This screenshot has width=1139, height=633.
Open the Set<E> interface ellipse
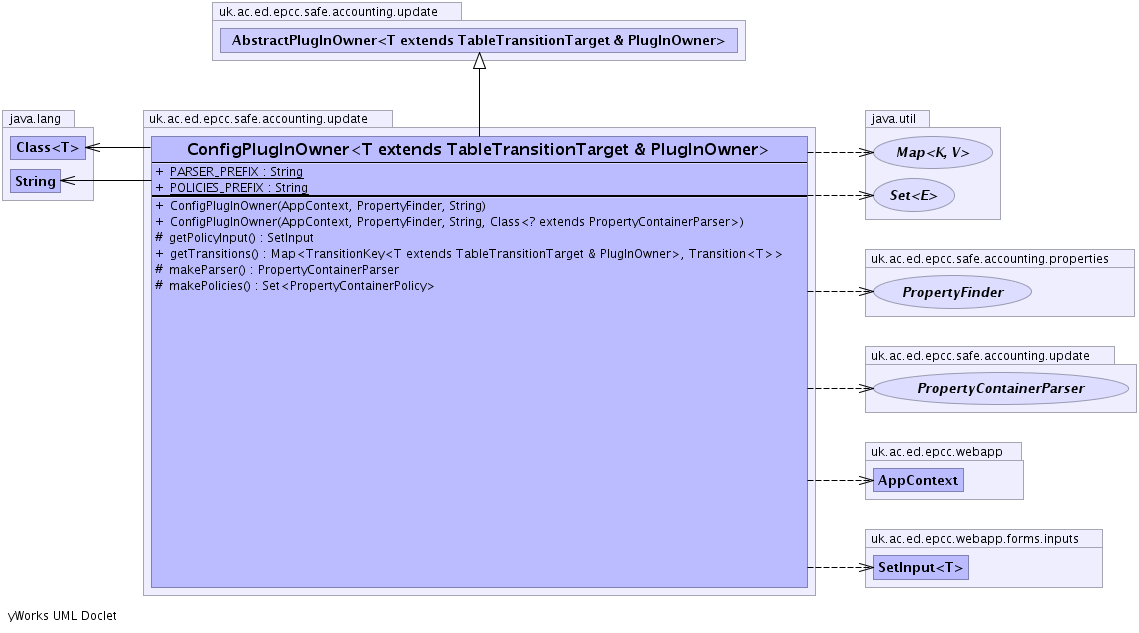coord(914,196)
